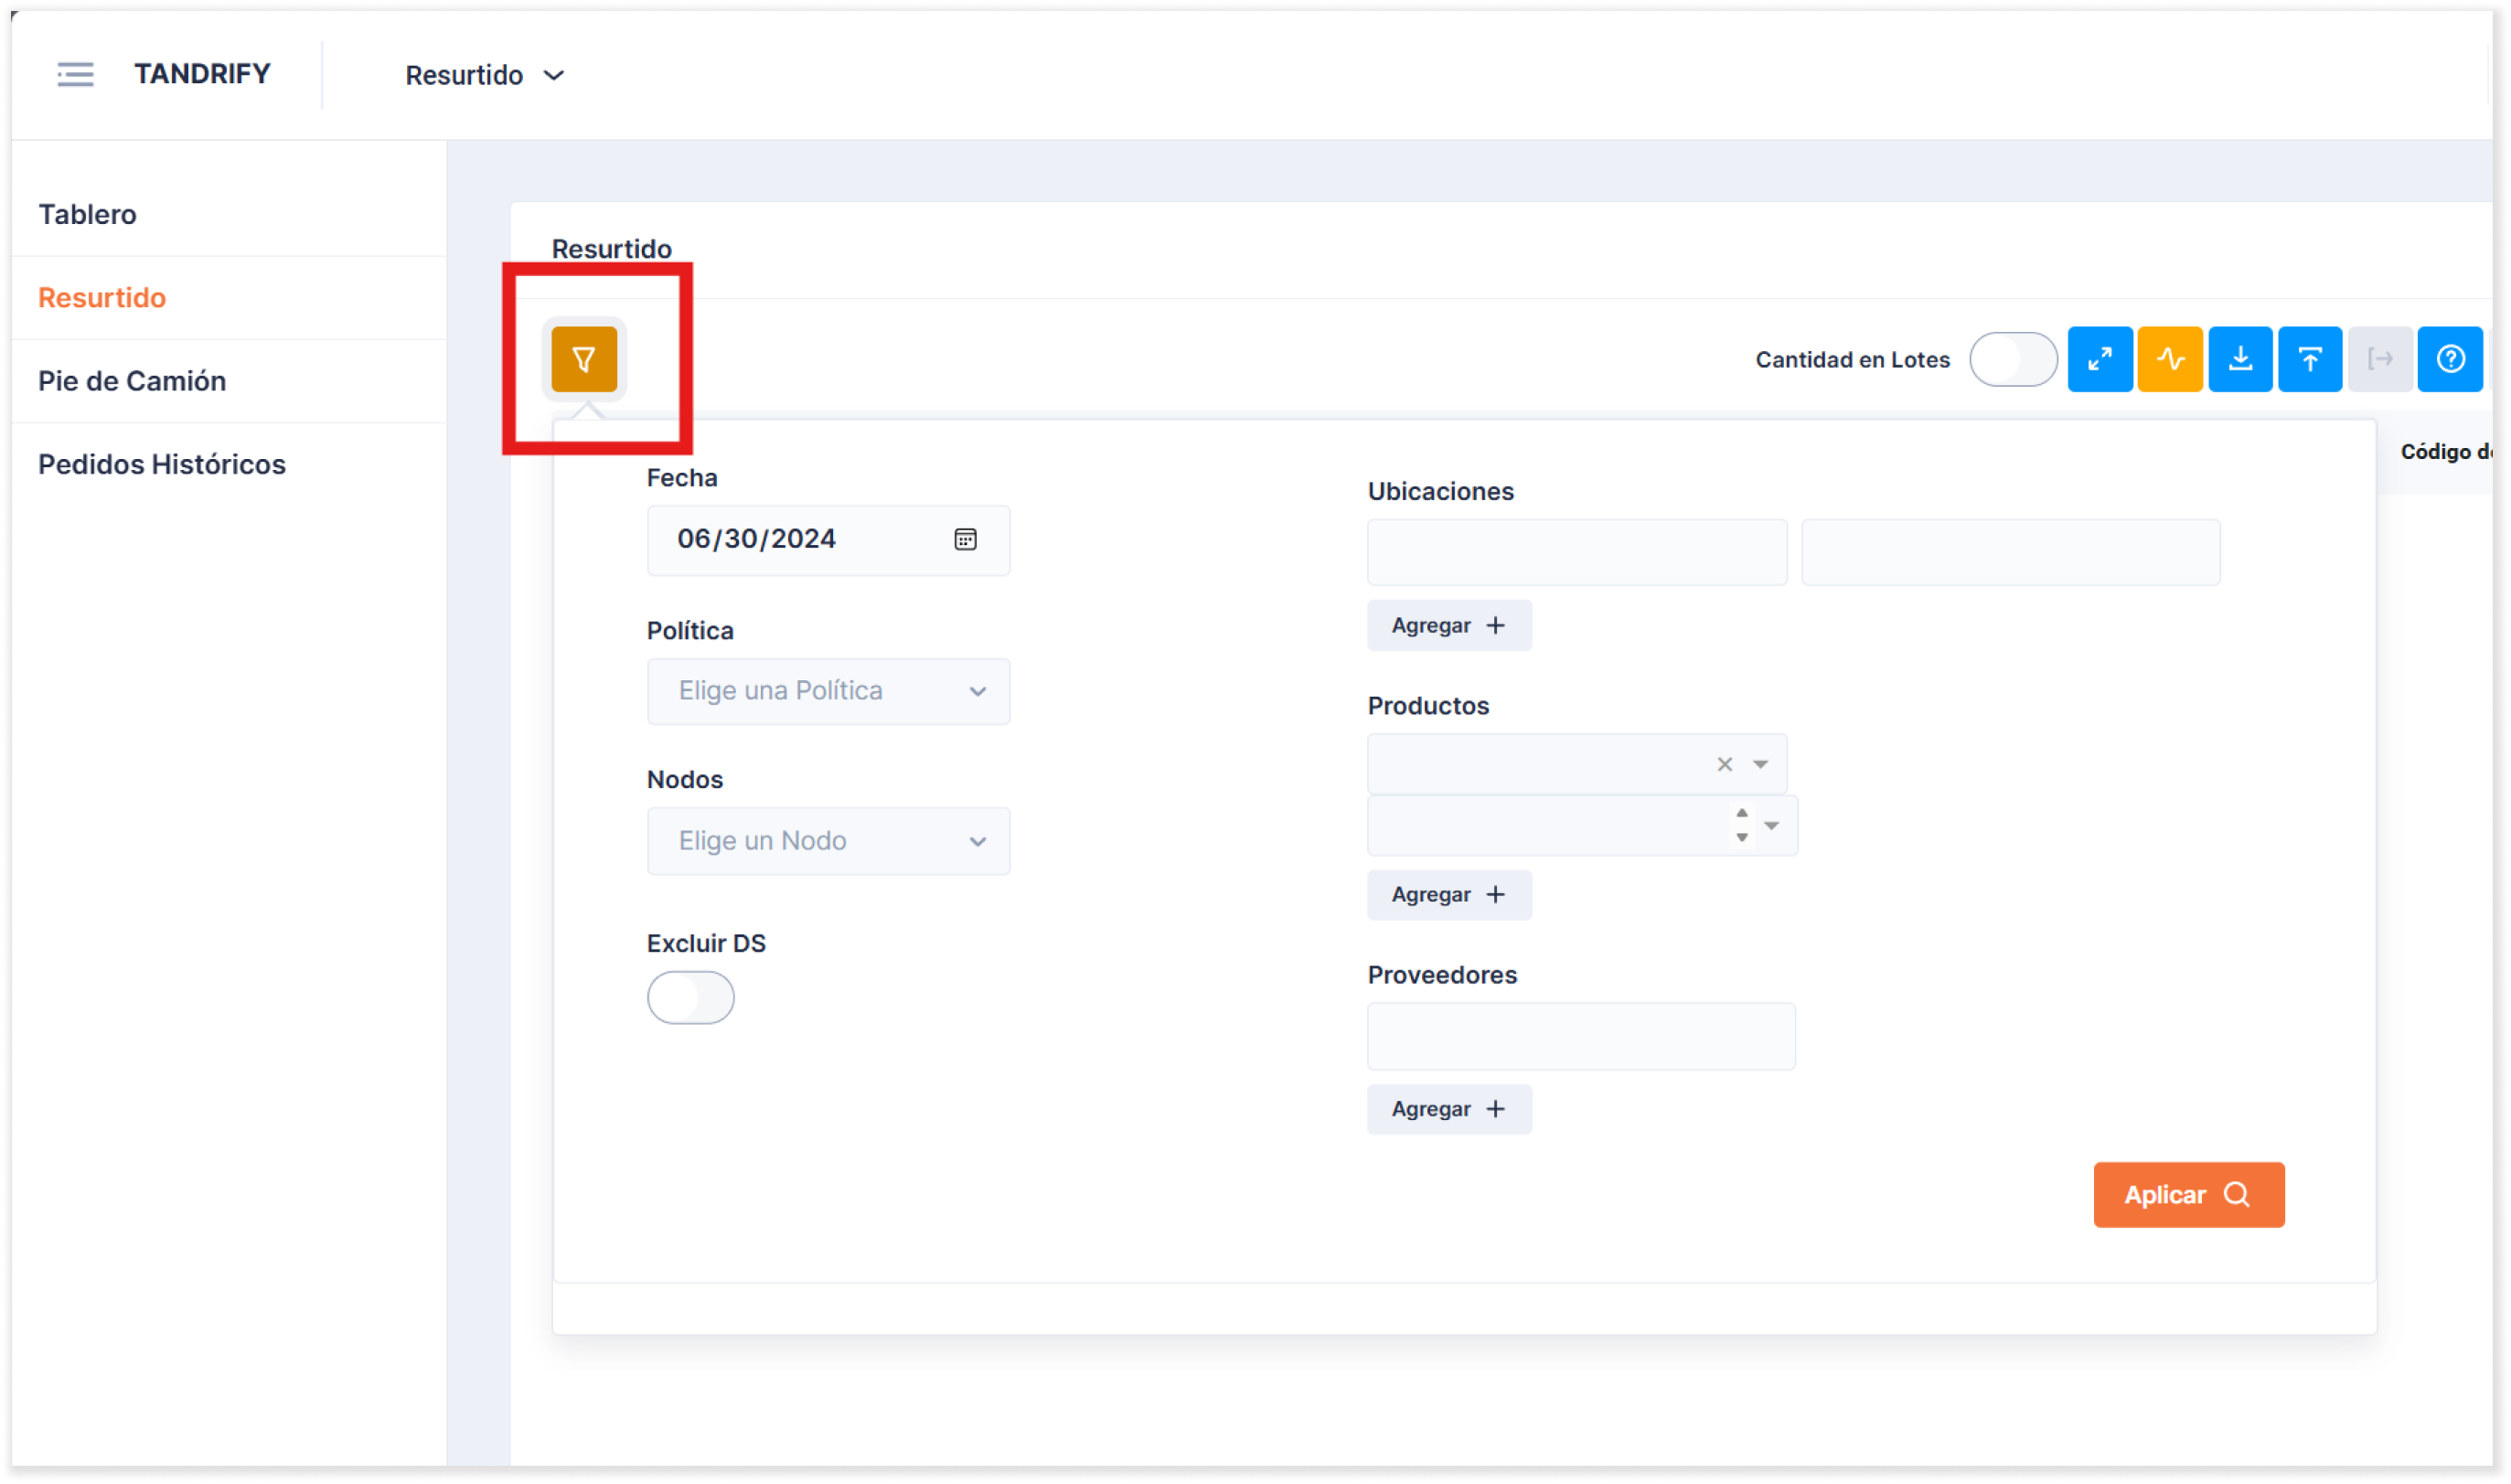Click the upload icon button

tap(2309, 359)
